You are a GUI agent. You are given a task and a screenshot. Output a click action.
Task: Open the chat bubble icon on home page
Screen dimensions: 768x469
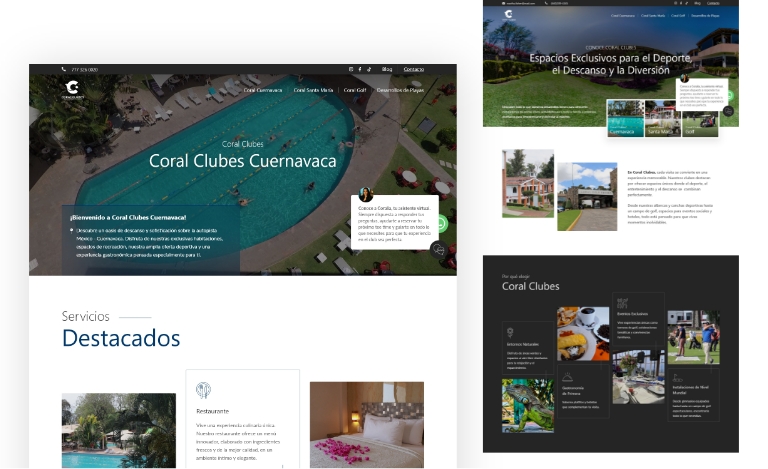point(728,111)
